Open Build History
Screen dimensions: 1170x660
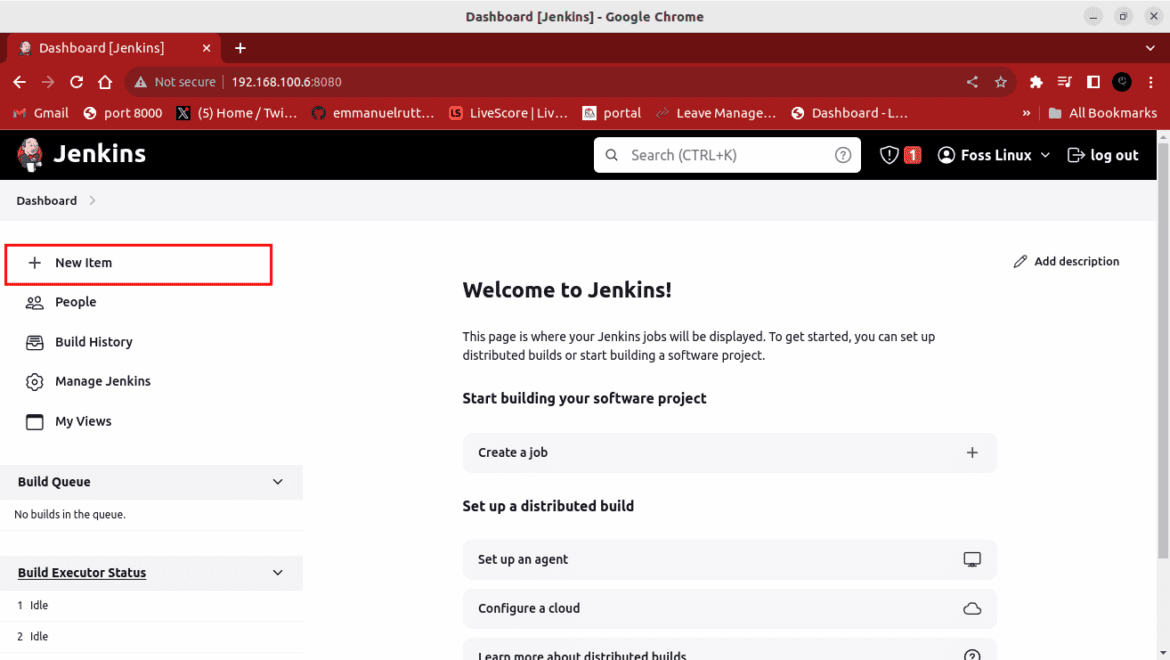click(95, 341)
